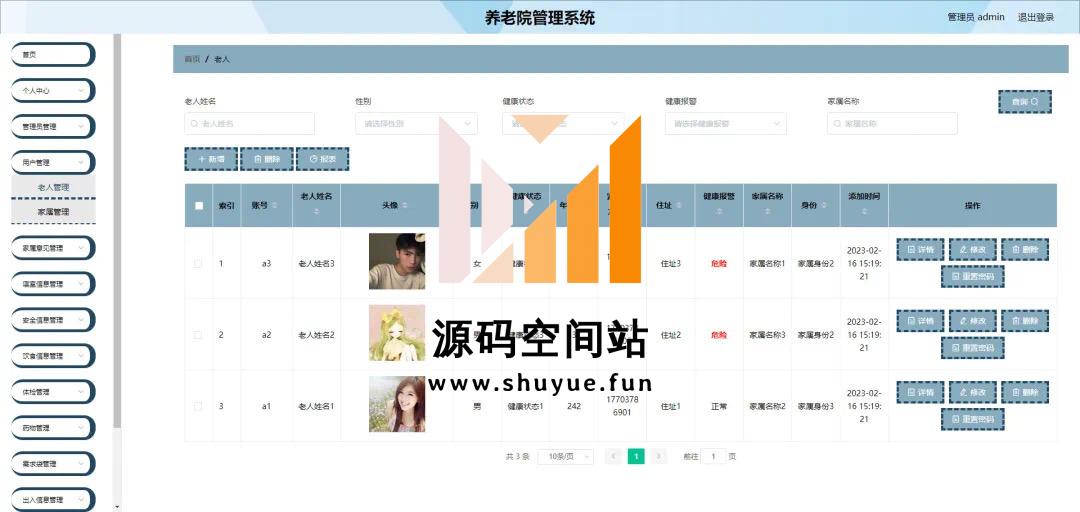Click the red 危险 cell in row a3

pyautogui.click(x=718, y=264)
